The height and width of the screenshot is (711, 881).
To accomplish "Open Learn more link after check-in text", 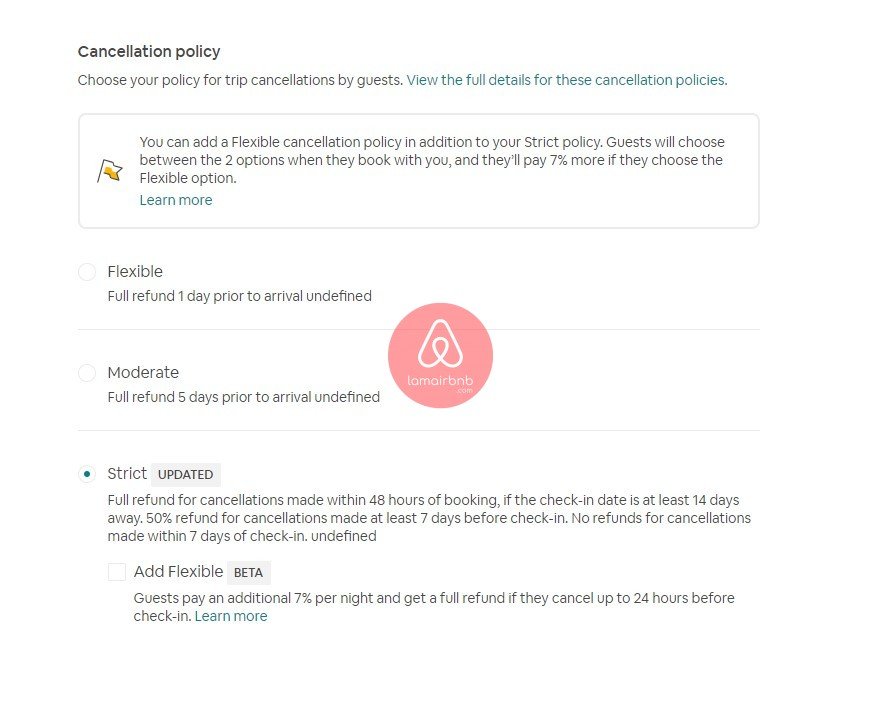I will [231, 616].
